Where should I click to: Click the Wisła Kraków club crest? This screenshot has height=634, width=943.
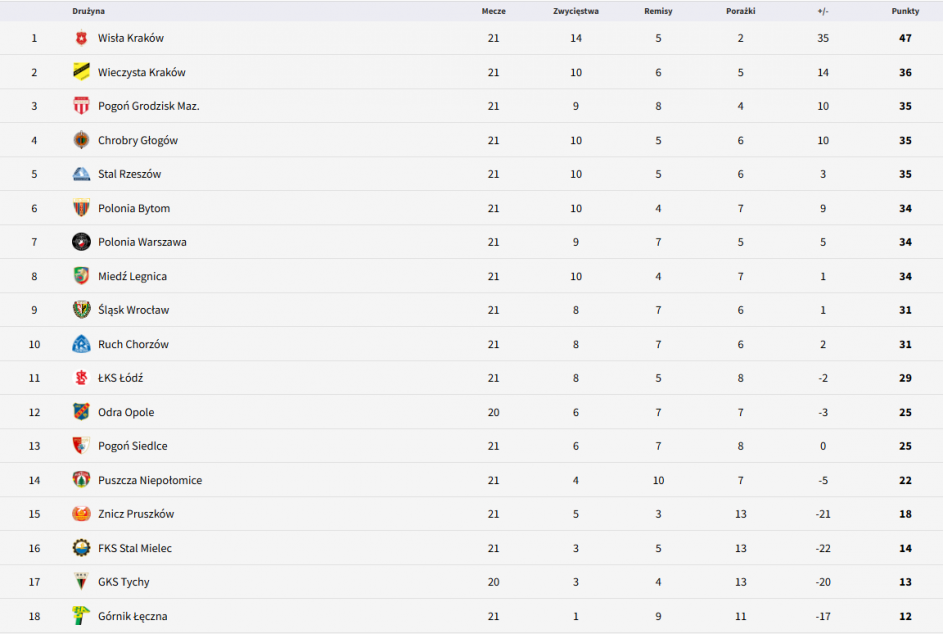click(81, 38)
